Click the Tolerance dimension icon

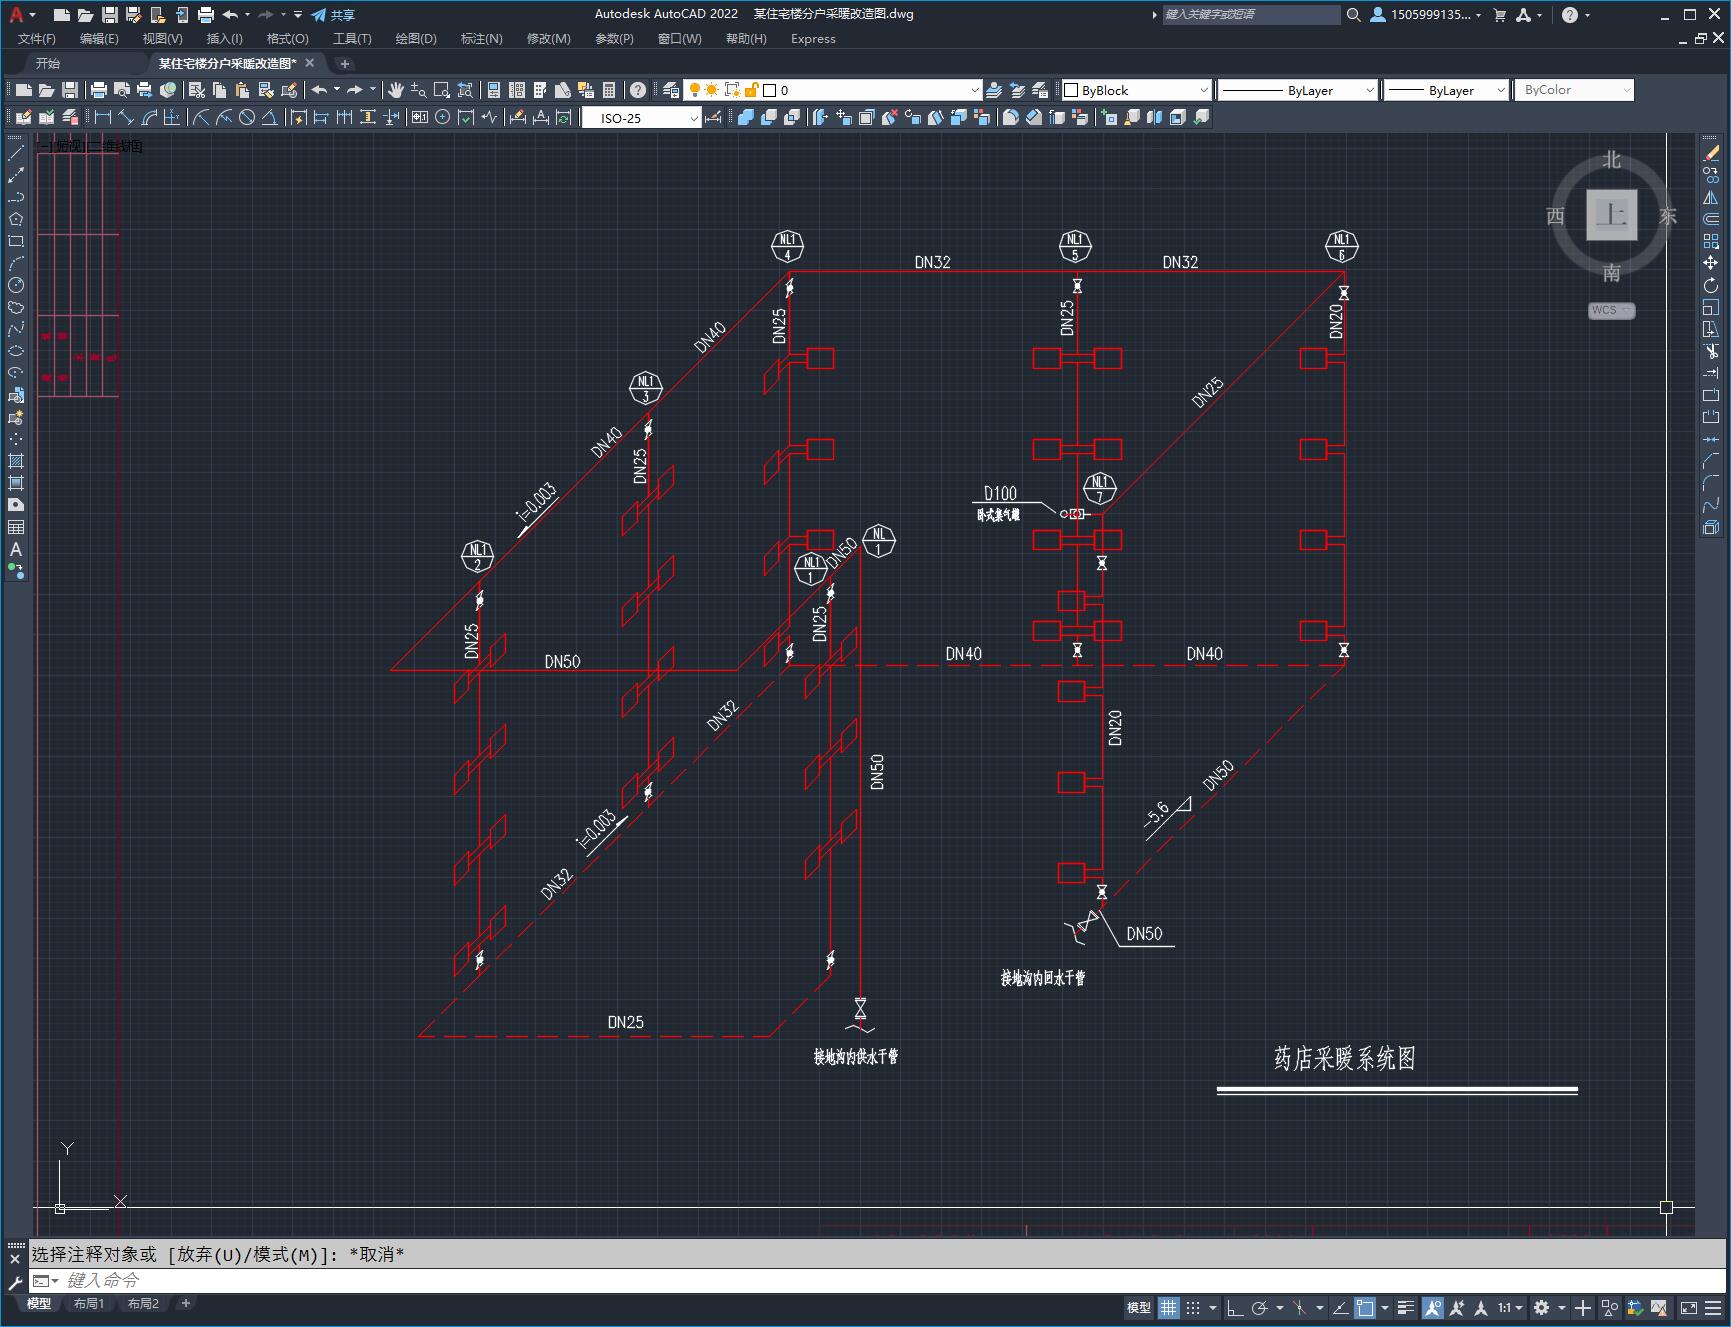[420, 118]
